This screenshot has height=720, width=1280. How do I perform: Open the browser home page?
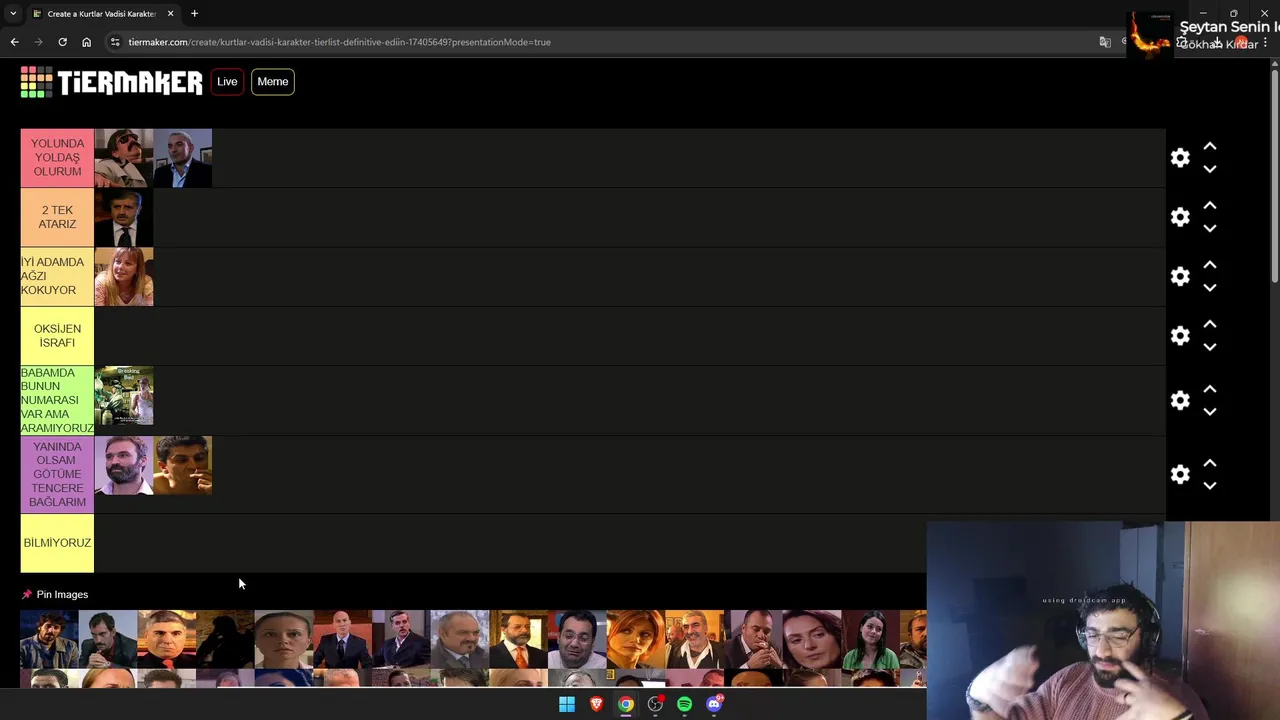tap(86, 42)
